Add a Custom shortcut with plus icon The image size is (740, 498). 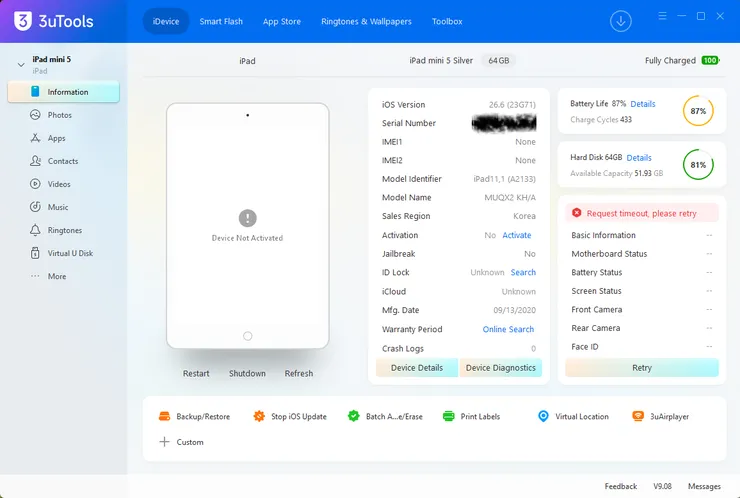point(164,442)
